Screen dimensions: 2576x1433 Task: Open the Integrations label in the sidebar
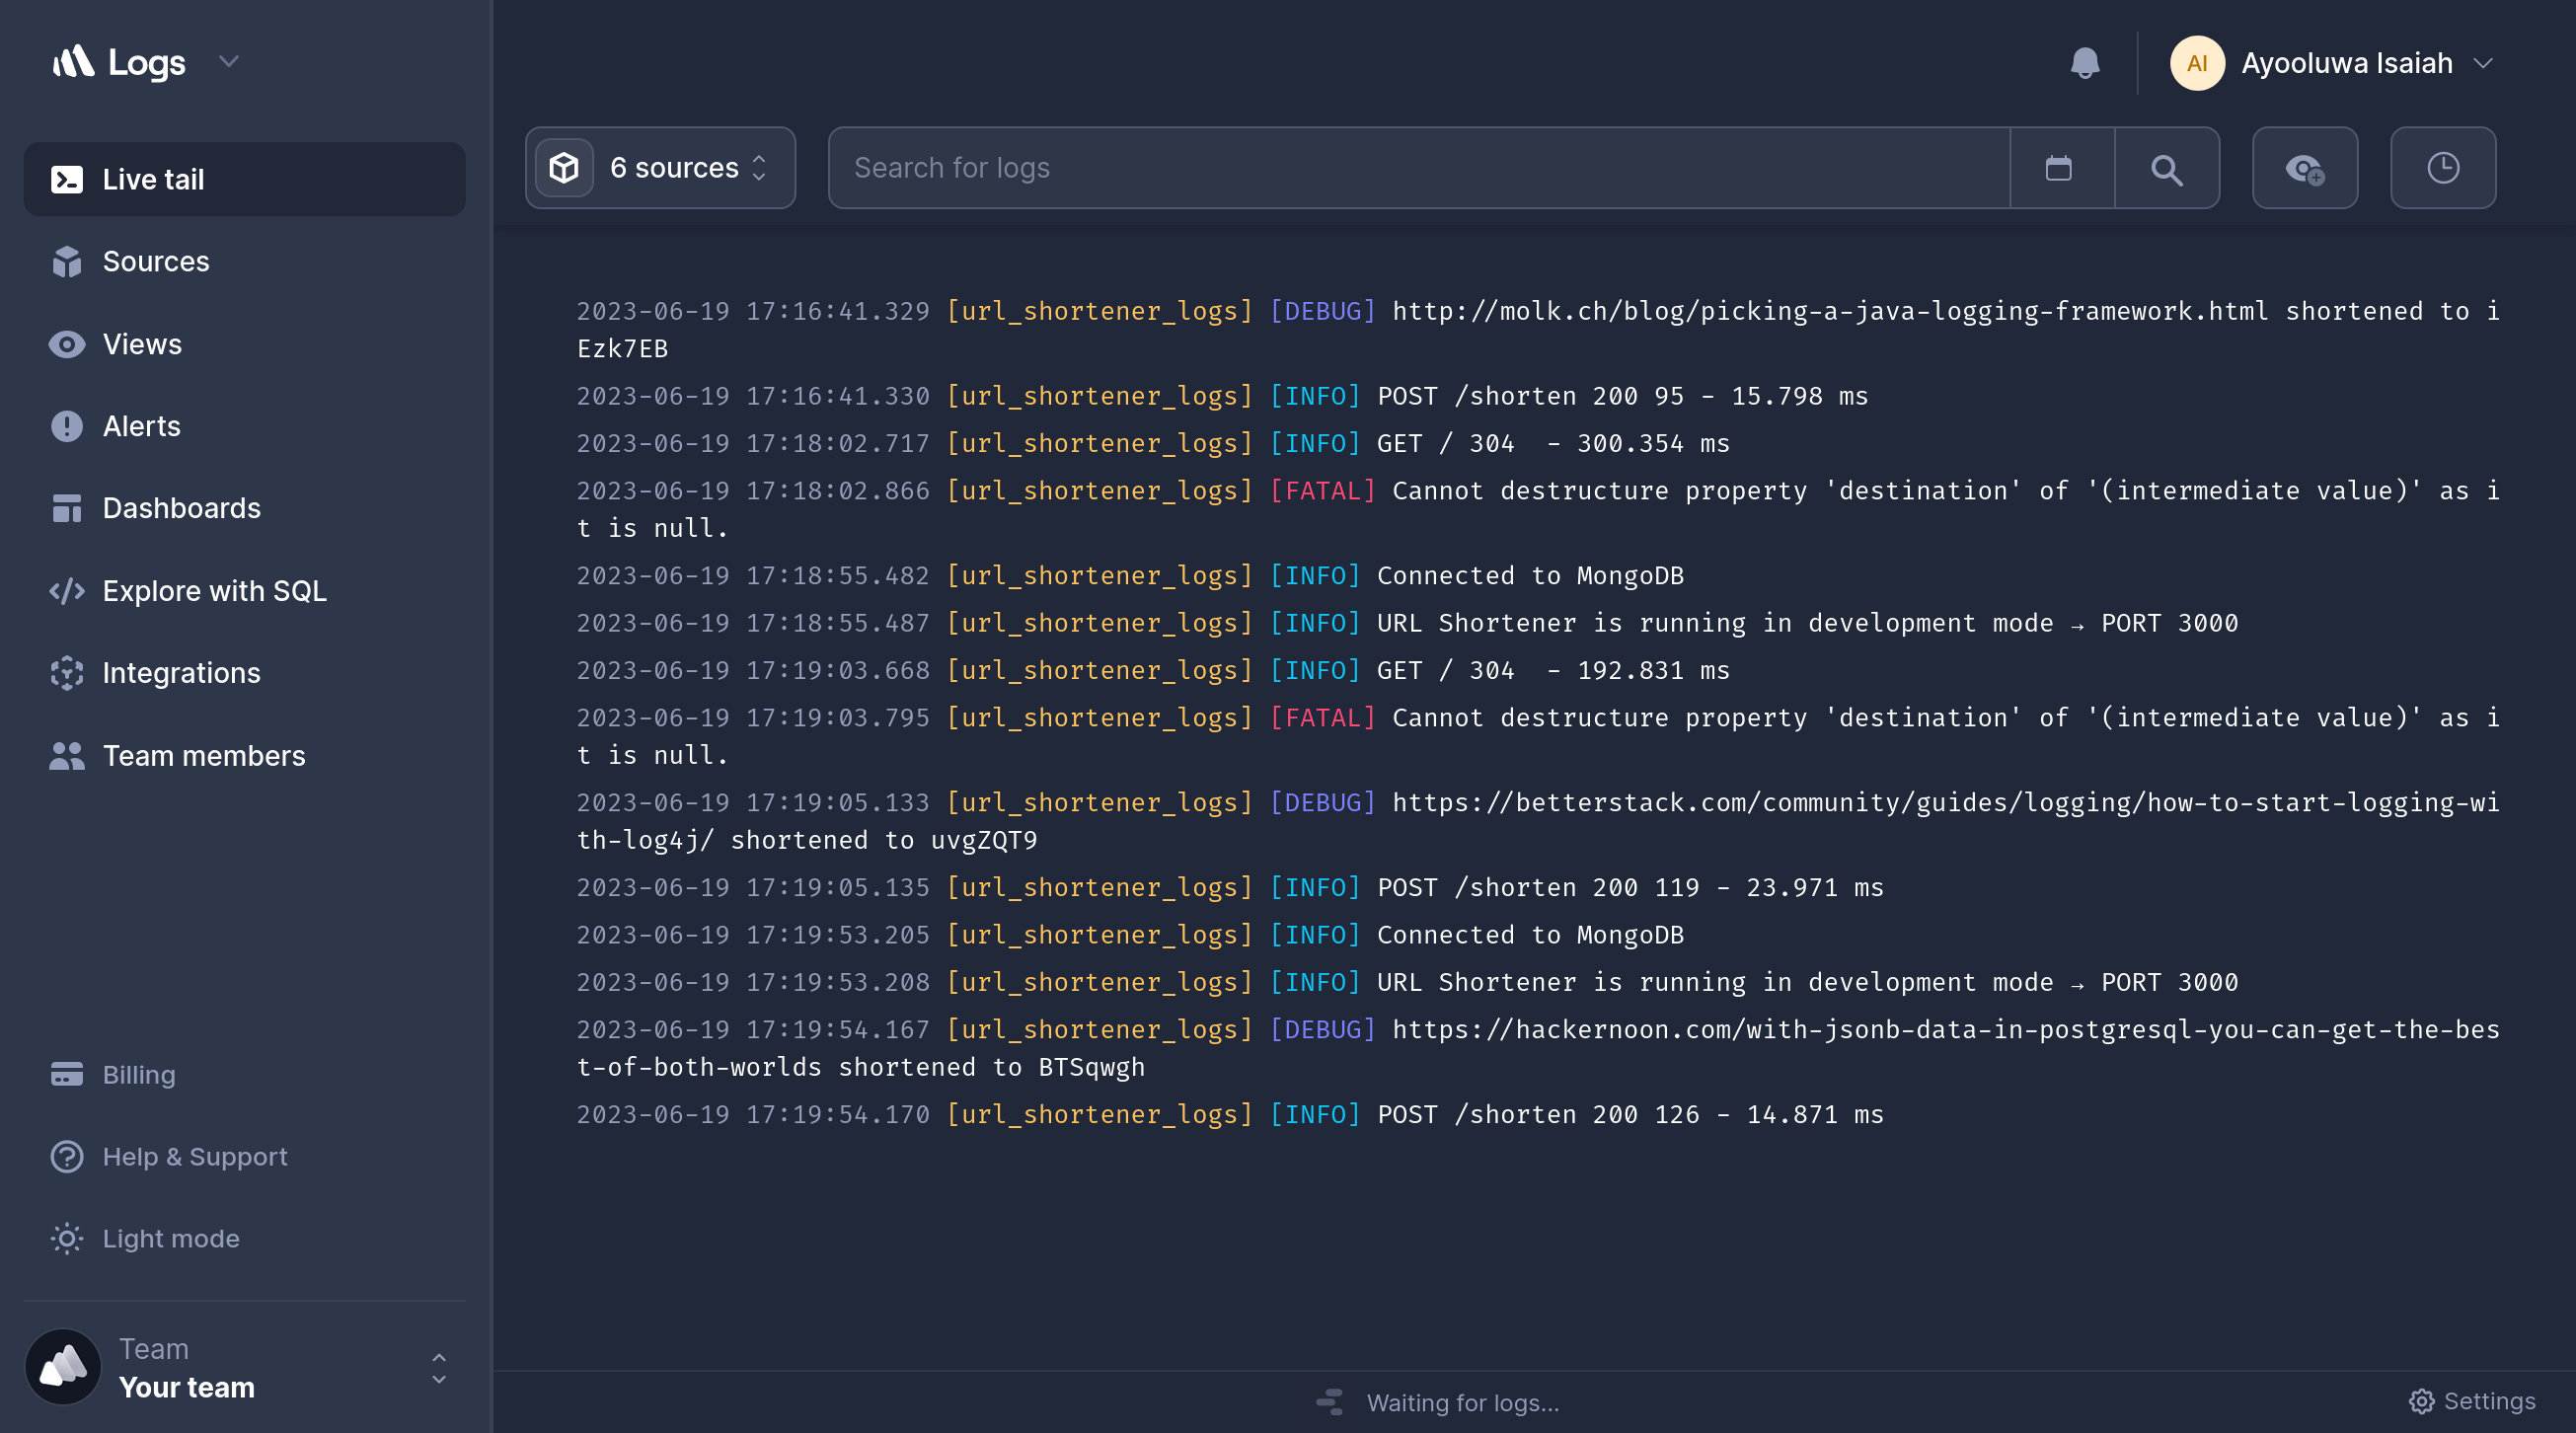tap(181, 673)
